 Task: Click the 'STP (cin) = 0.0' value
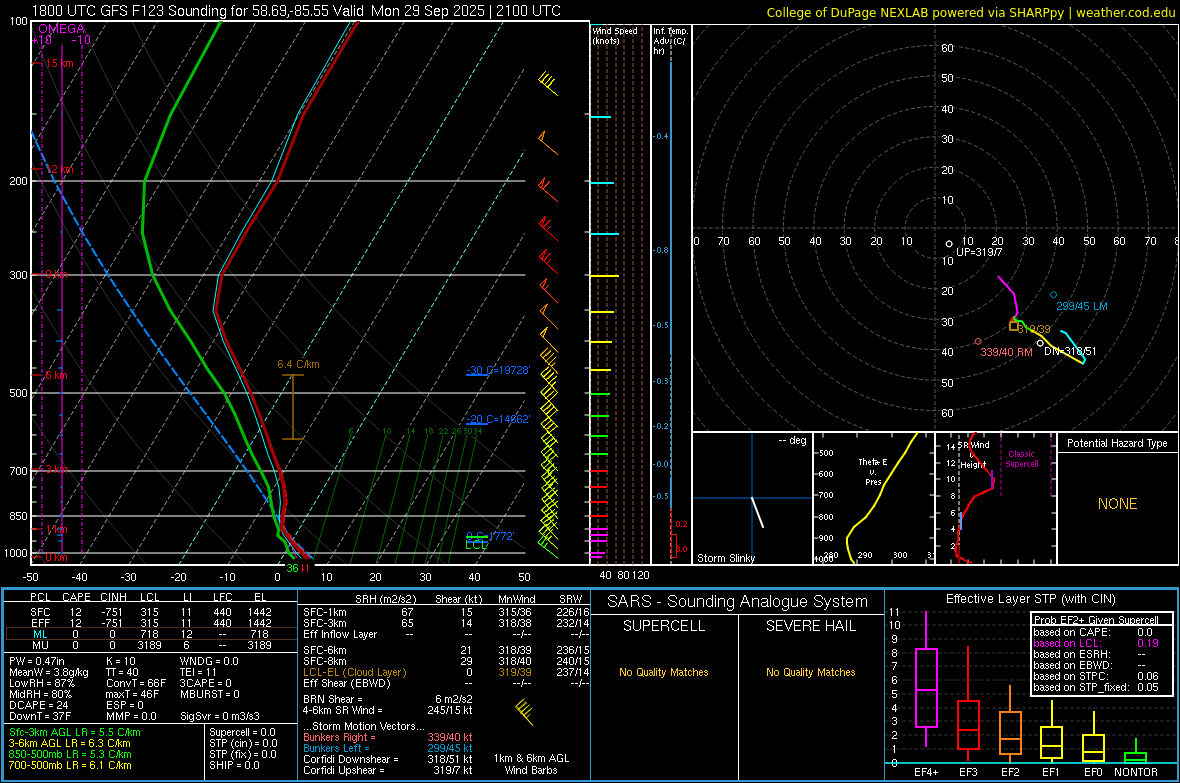point(242,743)
